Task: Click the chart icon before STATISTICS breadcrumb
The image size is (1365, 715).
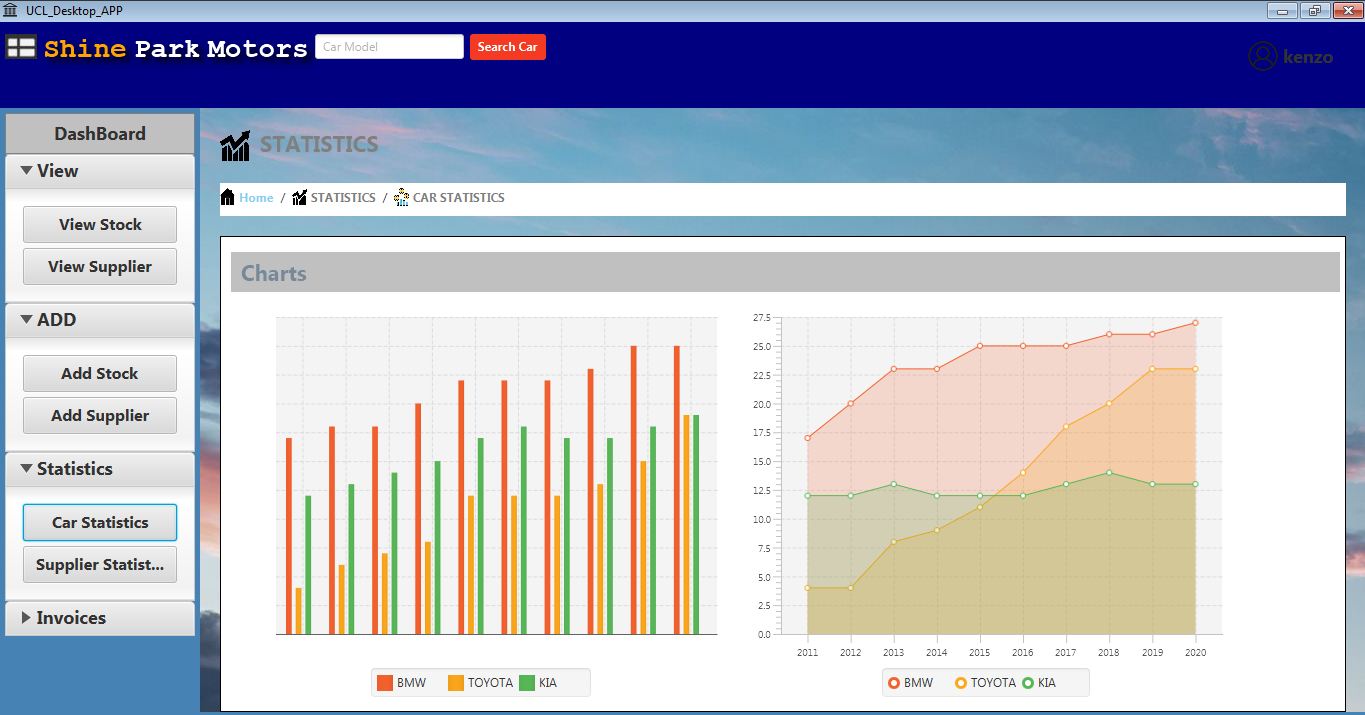Action: click(x=299, y=197)
